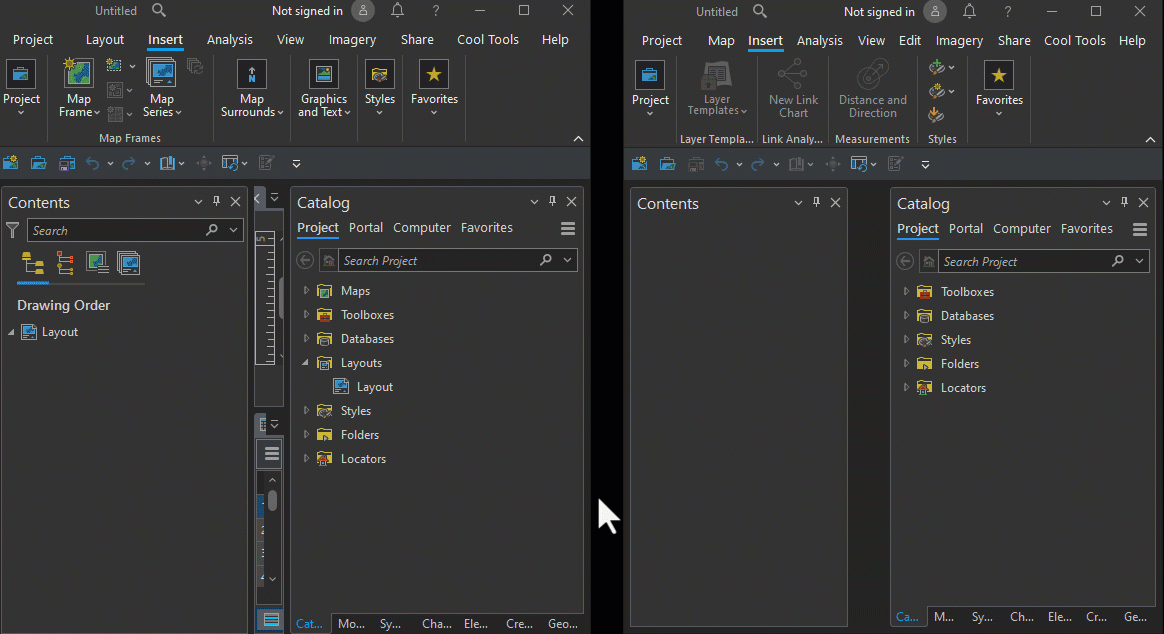1164x634 pixels.
Task: Open the Analysis ribbon tab in the right window
Action: click(x=820, y=40)
